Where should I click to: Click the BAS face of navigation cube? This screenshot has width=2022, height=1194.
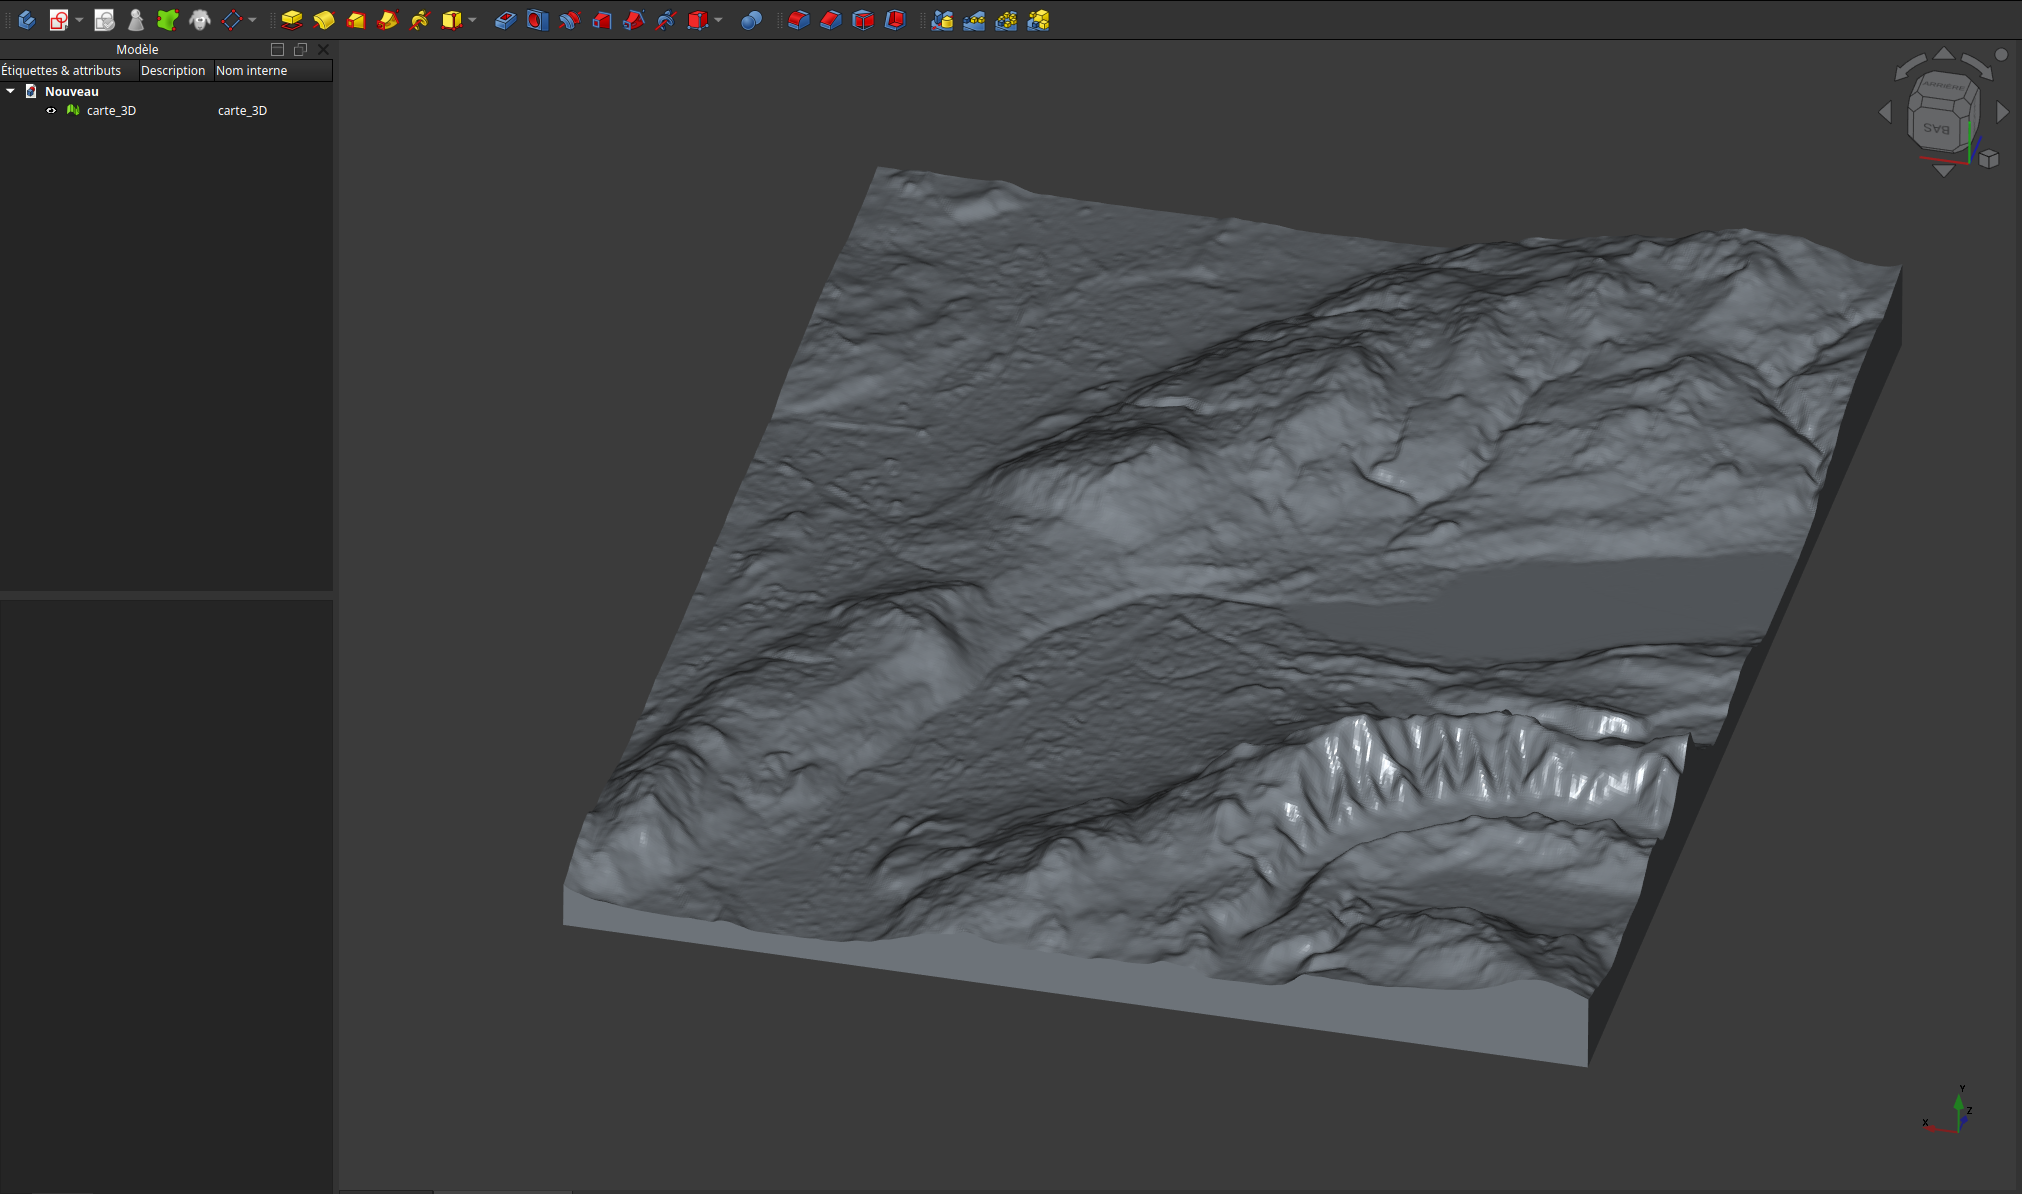(x=1936, y=128)
